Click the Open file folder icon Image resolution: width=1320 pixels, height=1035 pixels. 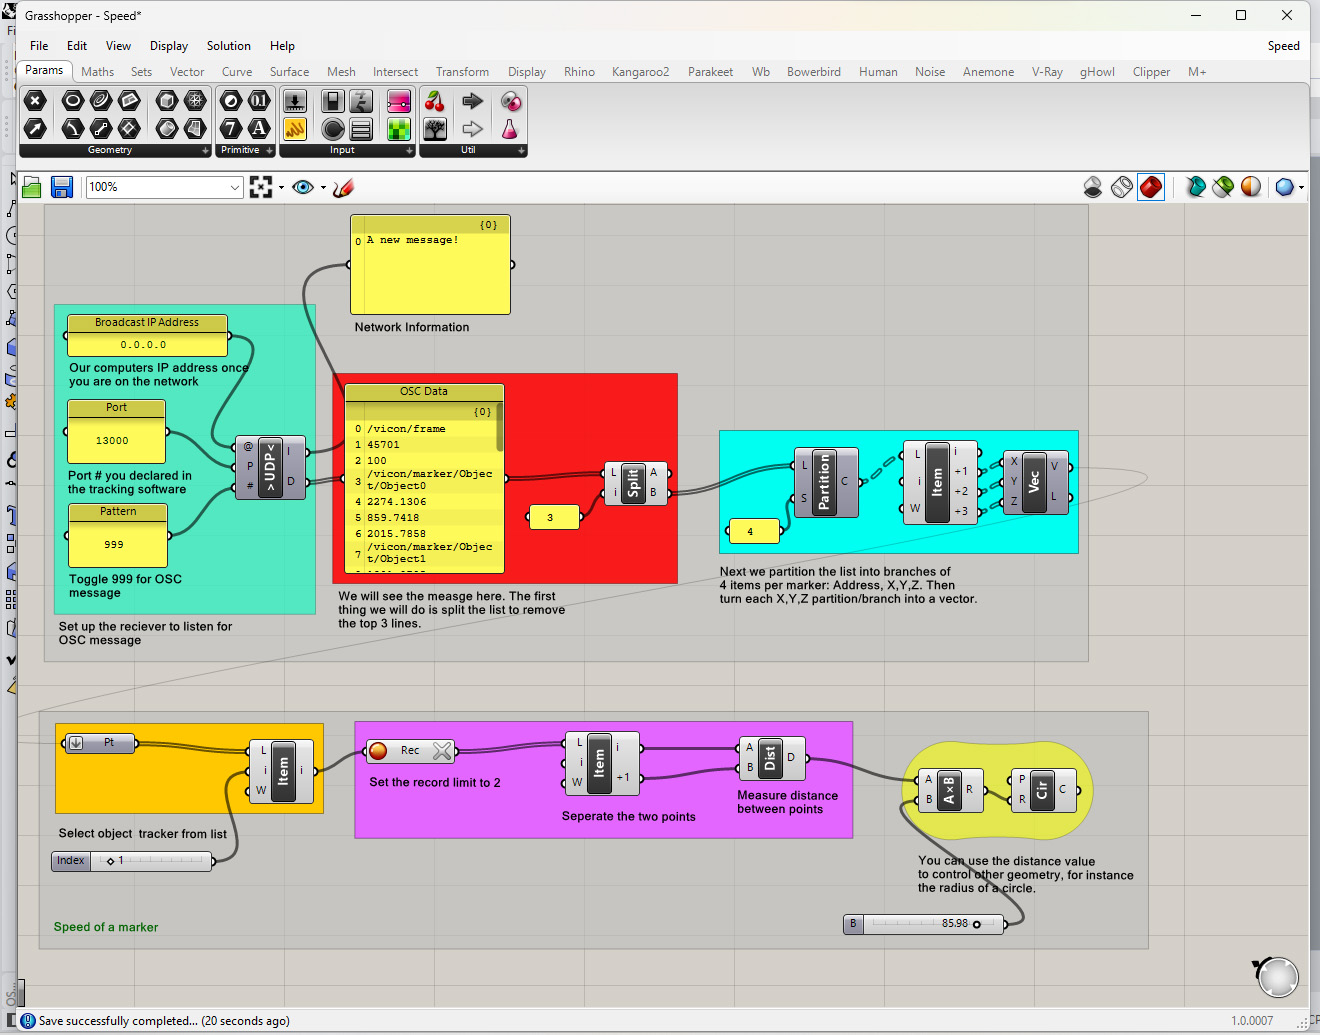coord(32,187)
